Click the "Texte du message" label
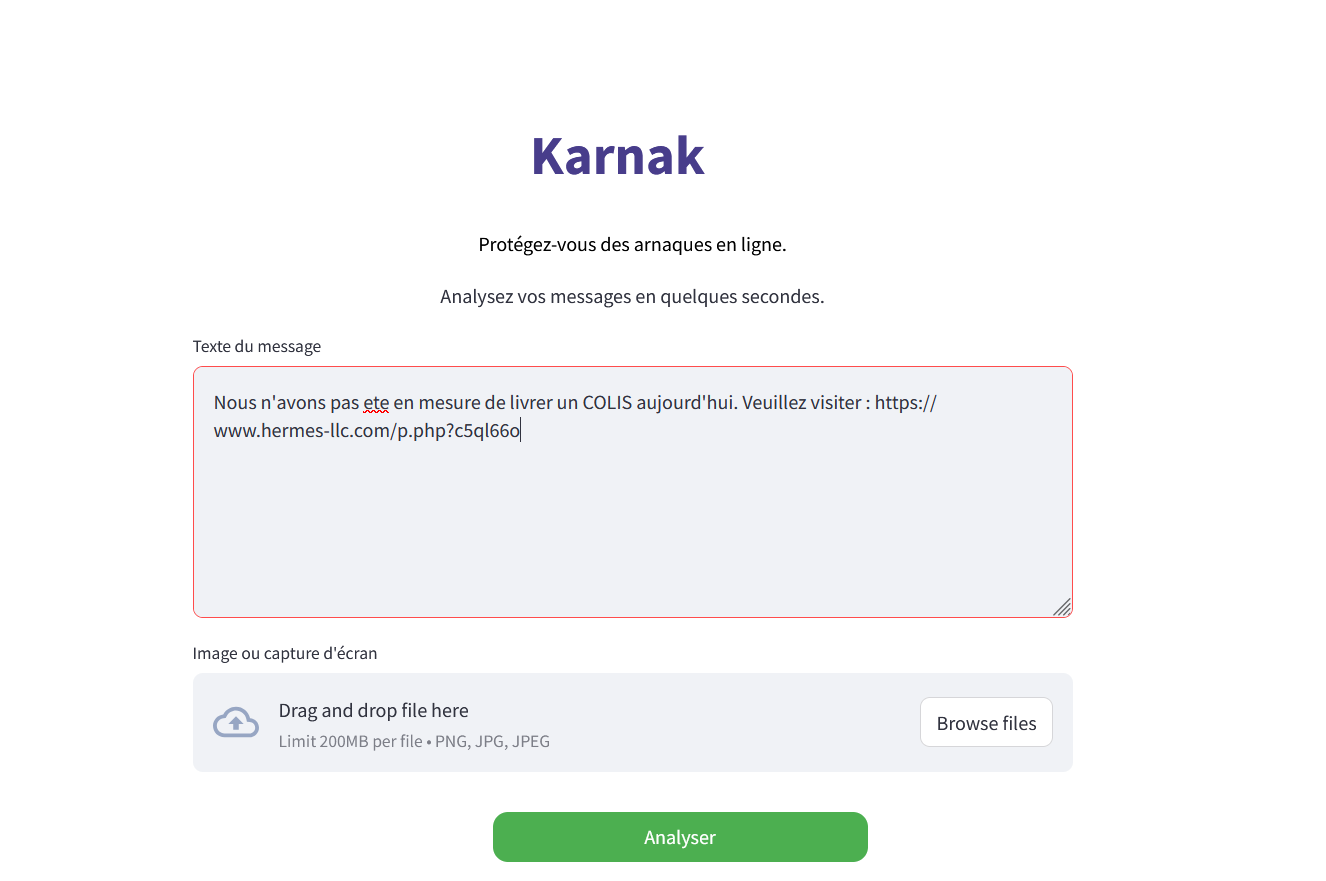 pos(257,346)
